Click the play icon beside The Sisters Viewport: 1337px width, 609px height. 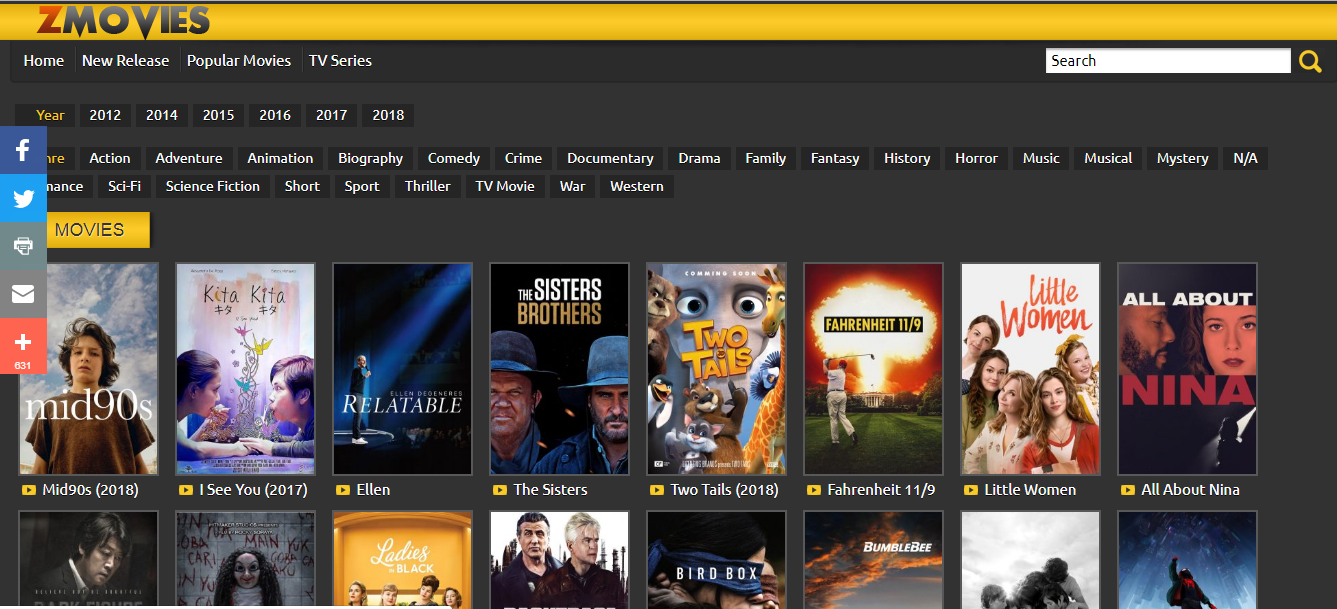500,490
